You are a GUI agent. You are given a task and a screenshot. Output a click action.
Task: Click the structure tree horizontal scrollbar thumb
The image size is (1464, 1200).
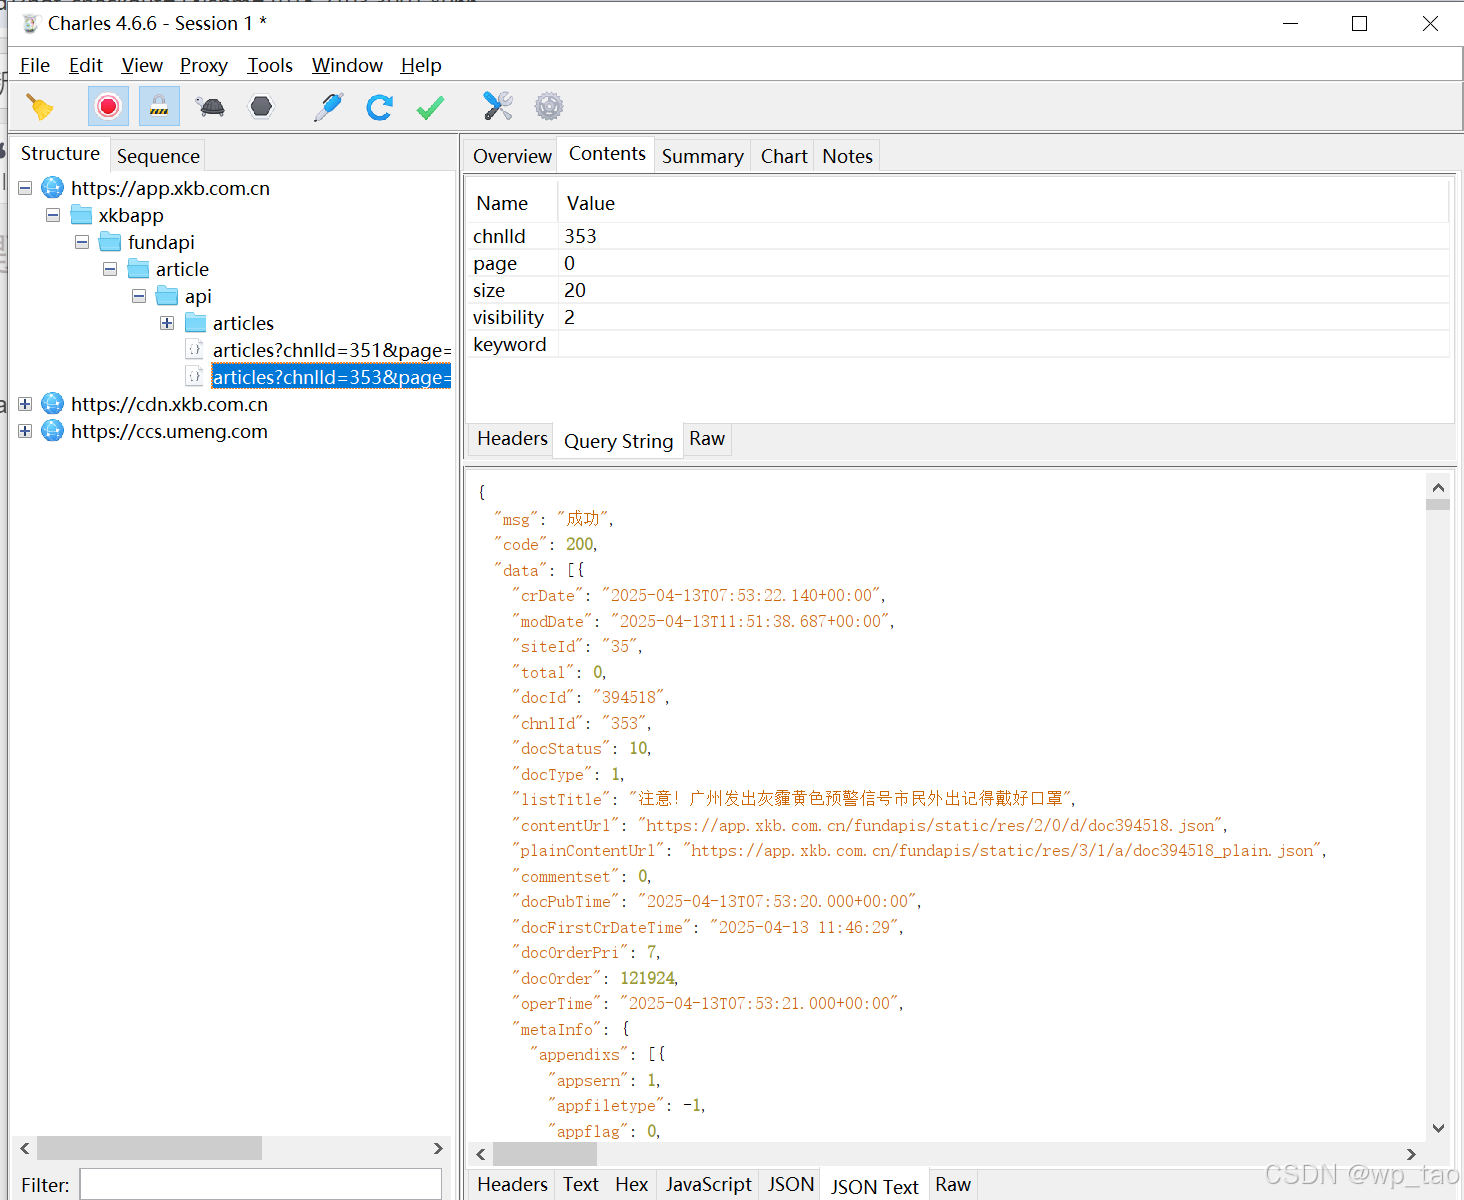[149, 1148]
